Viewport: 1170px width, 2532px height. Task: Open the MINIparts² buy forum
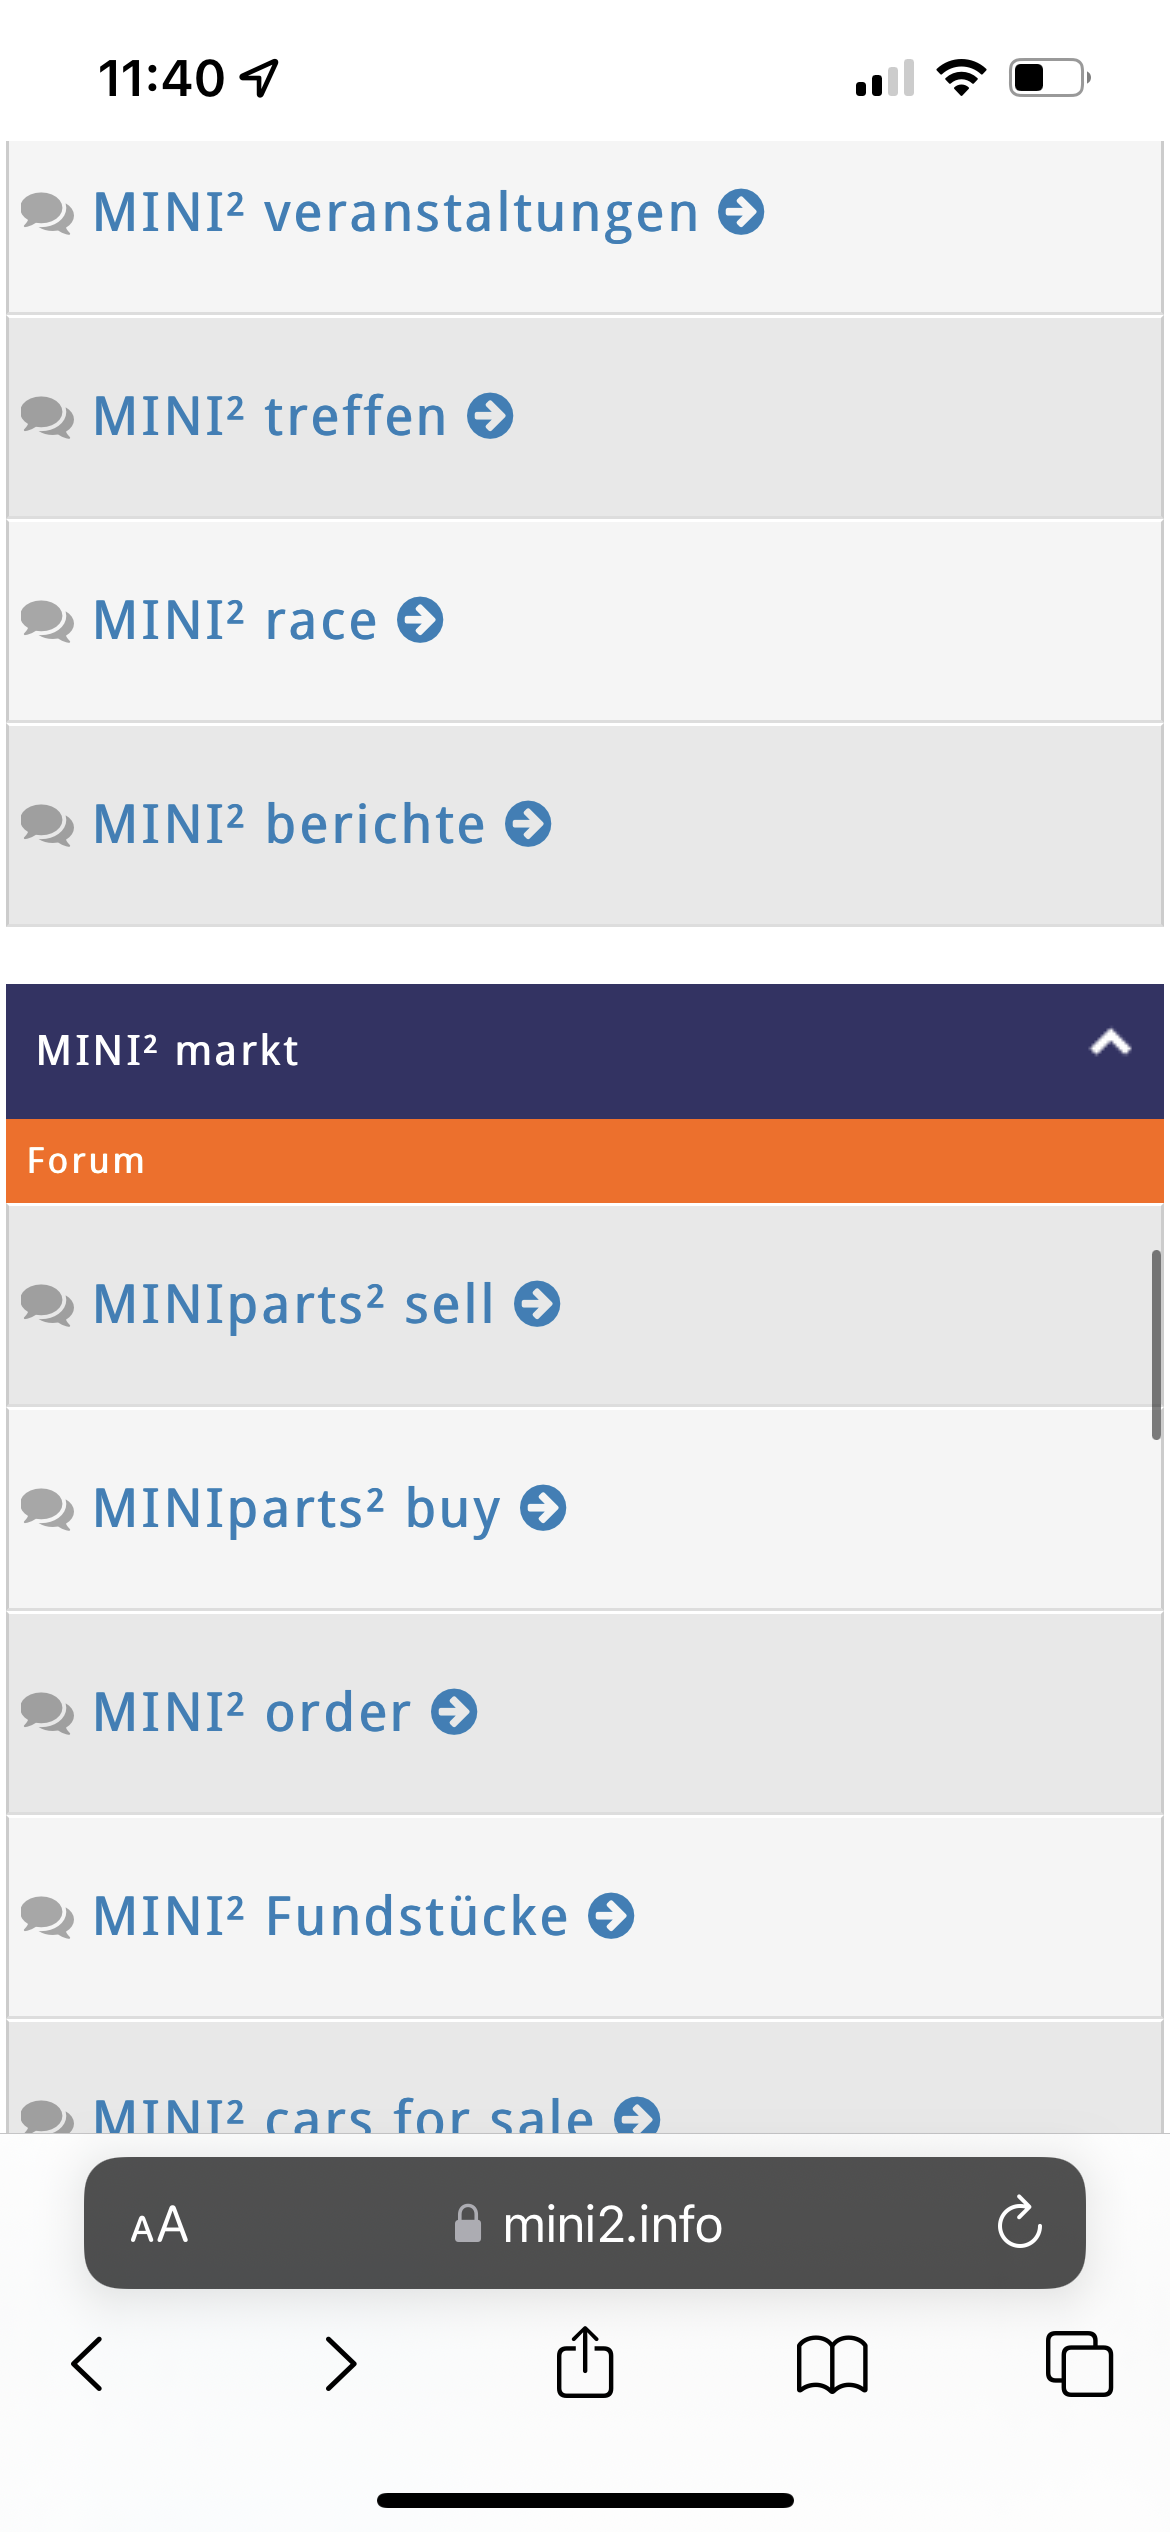(297, 1508)
